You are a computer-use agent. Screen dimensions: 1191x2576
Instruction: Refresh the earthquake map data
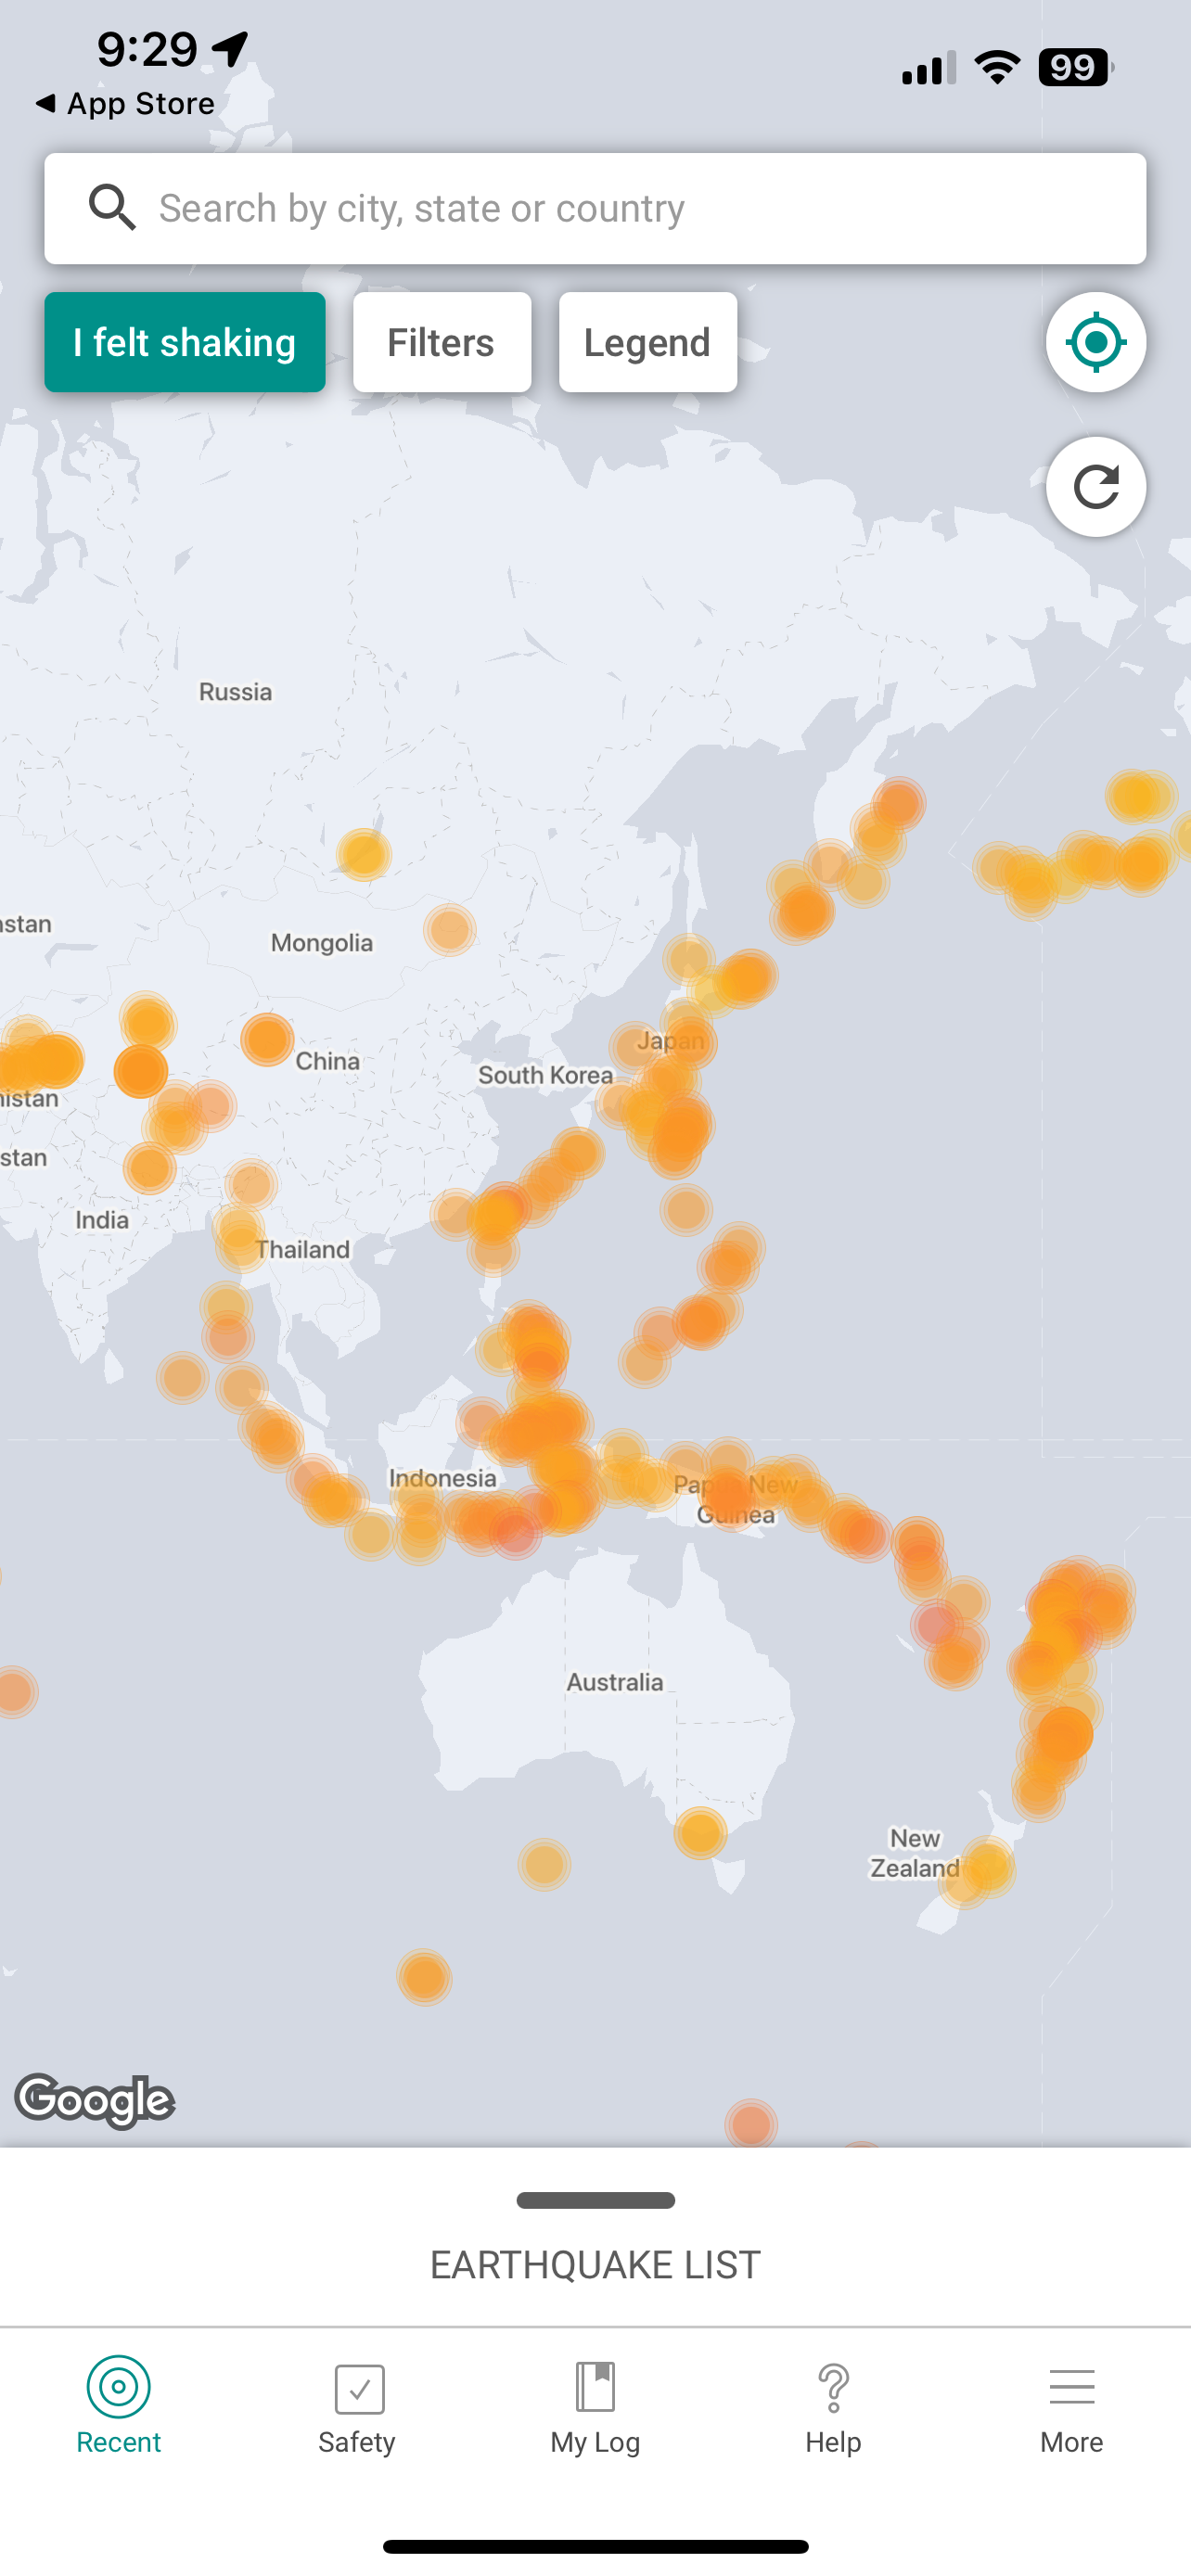[x=1096, y=487]
